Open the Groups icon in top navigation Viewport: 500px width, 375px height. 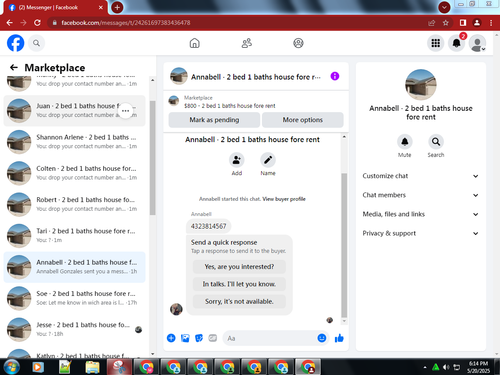[298, 43]
